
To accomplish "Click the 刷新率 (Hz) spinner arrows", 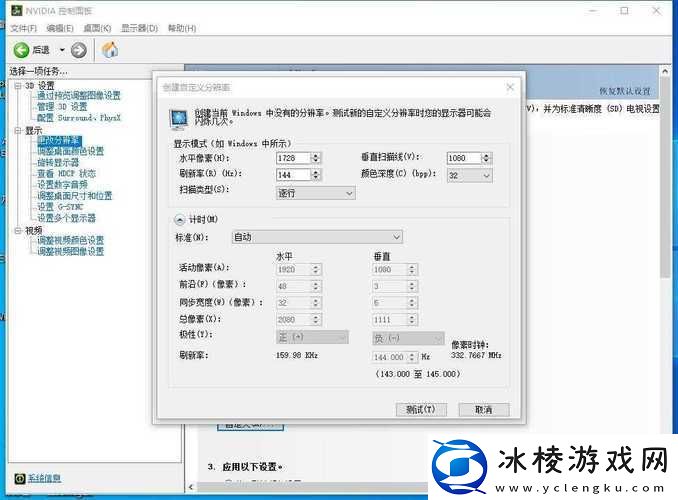I will pyautogui.click(x=316, y=175).
